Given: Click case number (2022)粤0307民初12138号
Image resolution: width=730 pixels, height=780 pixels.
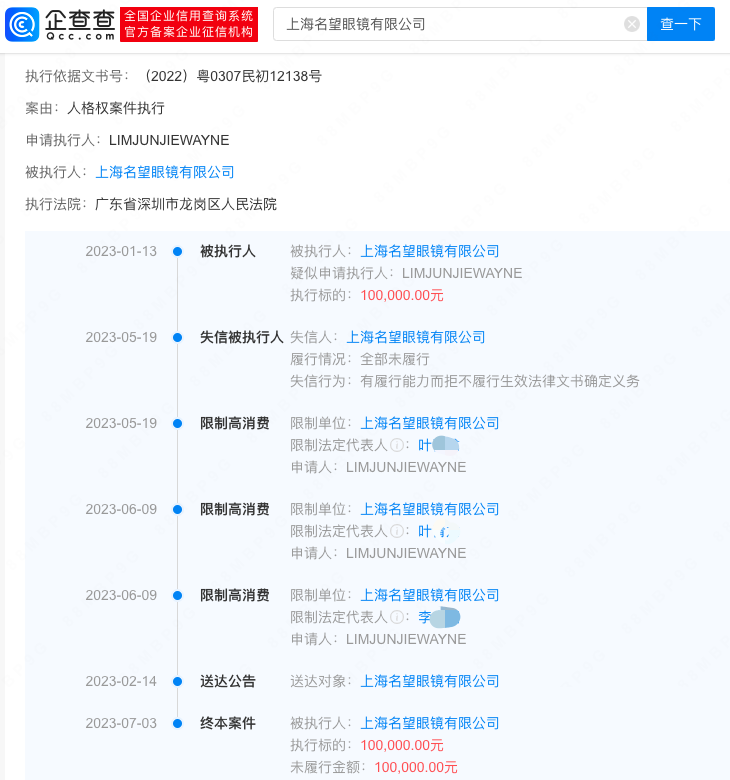Looking at the screenshot, I should click(232, 76).
